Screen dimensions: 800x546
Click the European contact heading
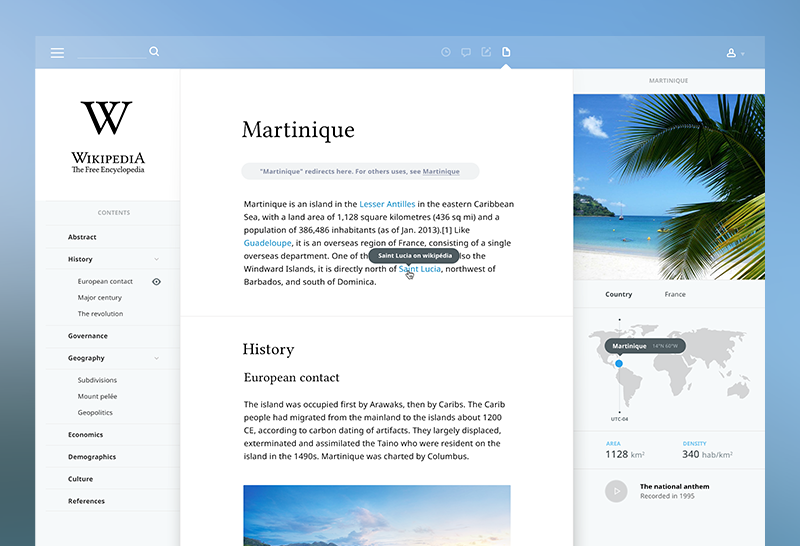291,378
